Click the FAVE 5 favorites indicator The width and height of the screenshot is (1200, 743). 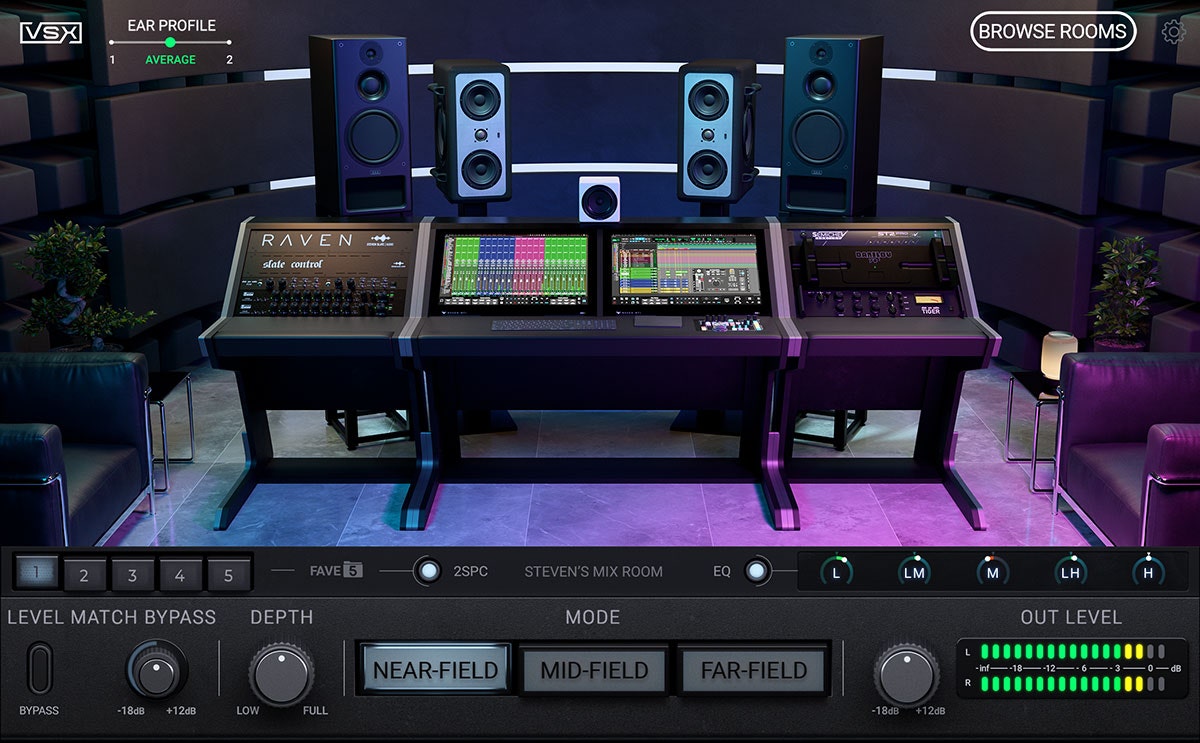pos(336,571)
